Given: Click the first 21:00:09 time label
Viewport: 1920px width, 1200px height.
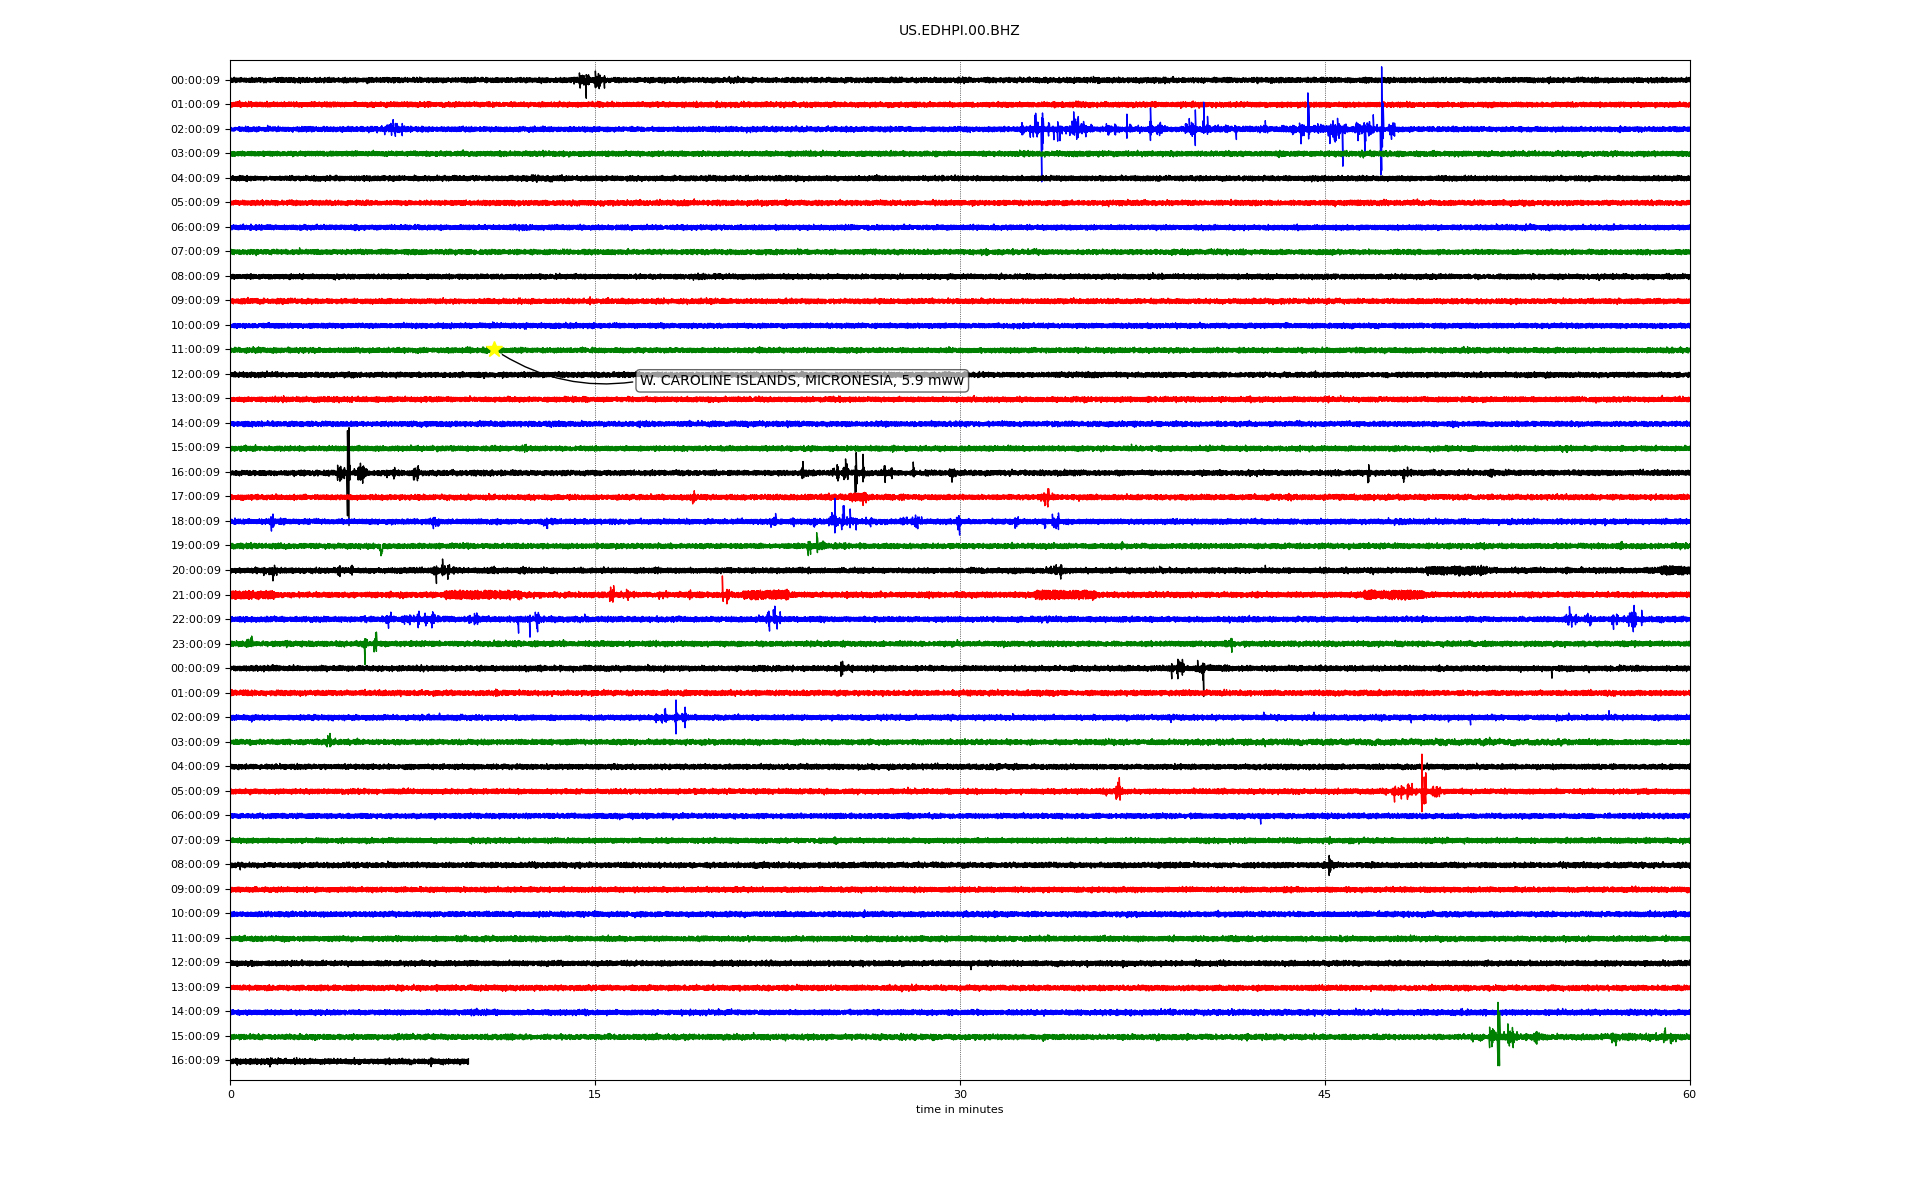Looking at the screenshot, I should (195, 596).
